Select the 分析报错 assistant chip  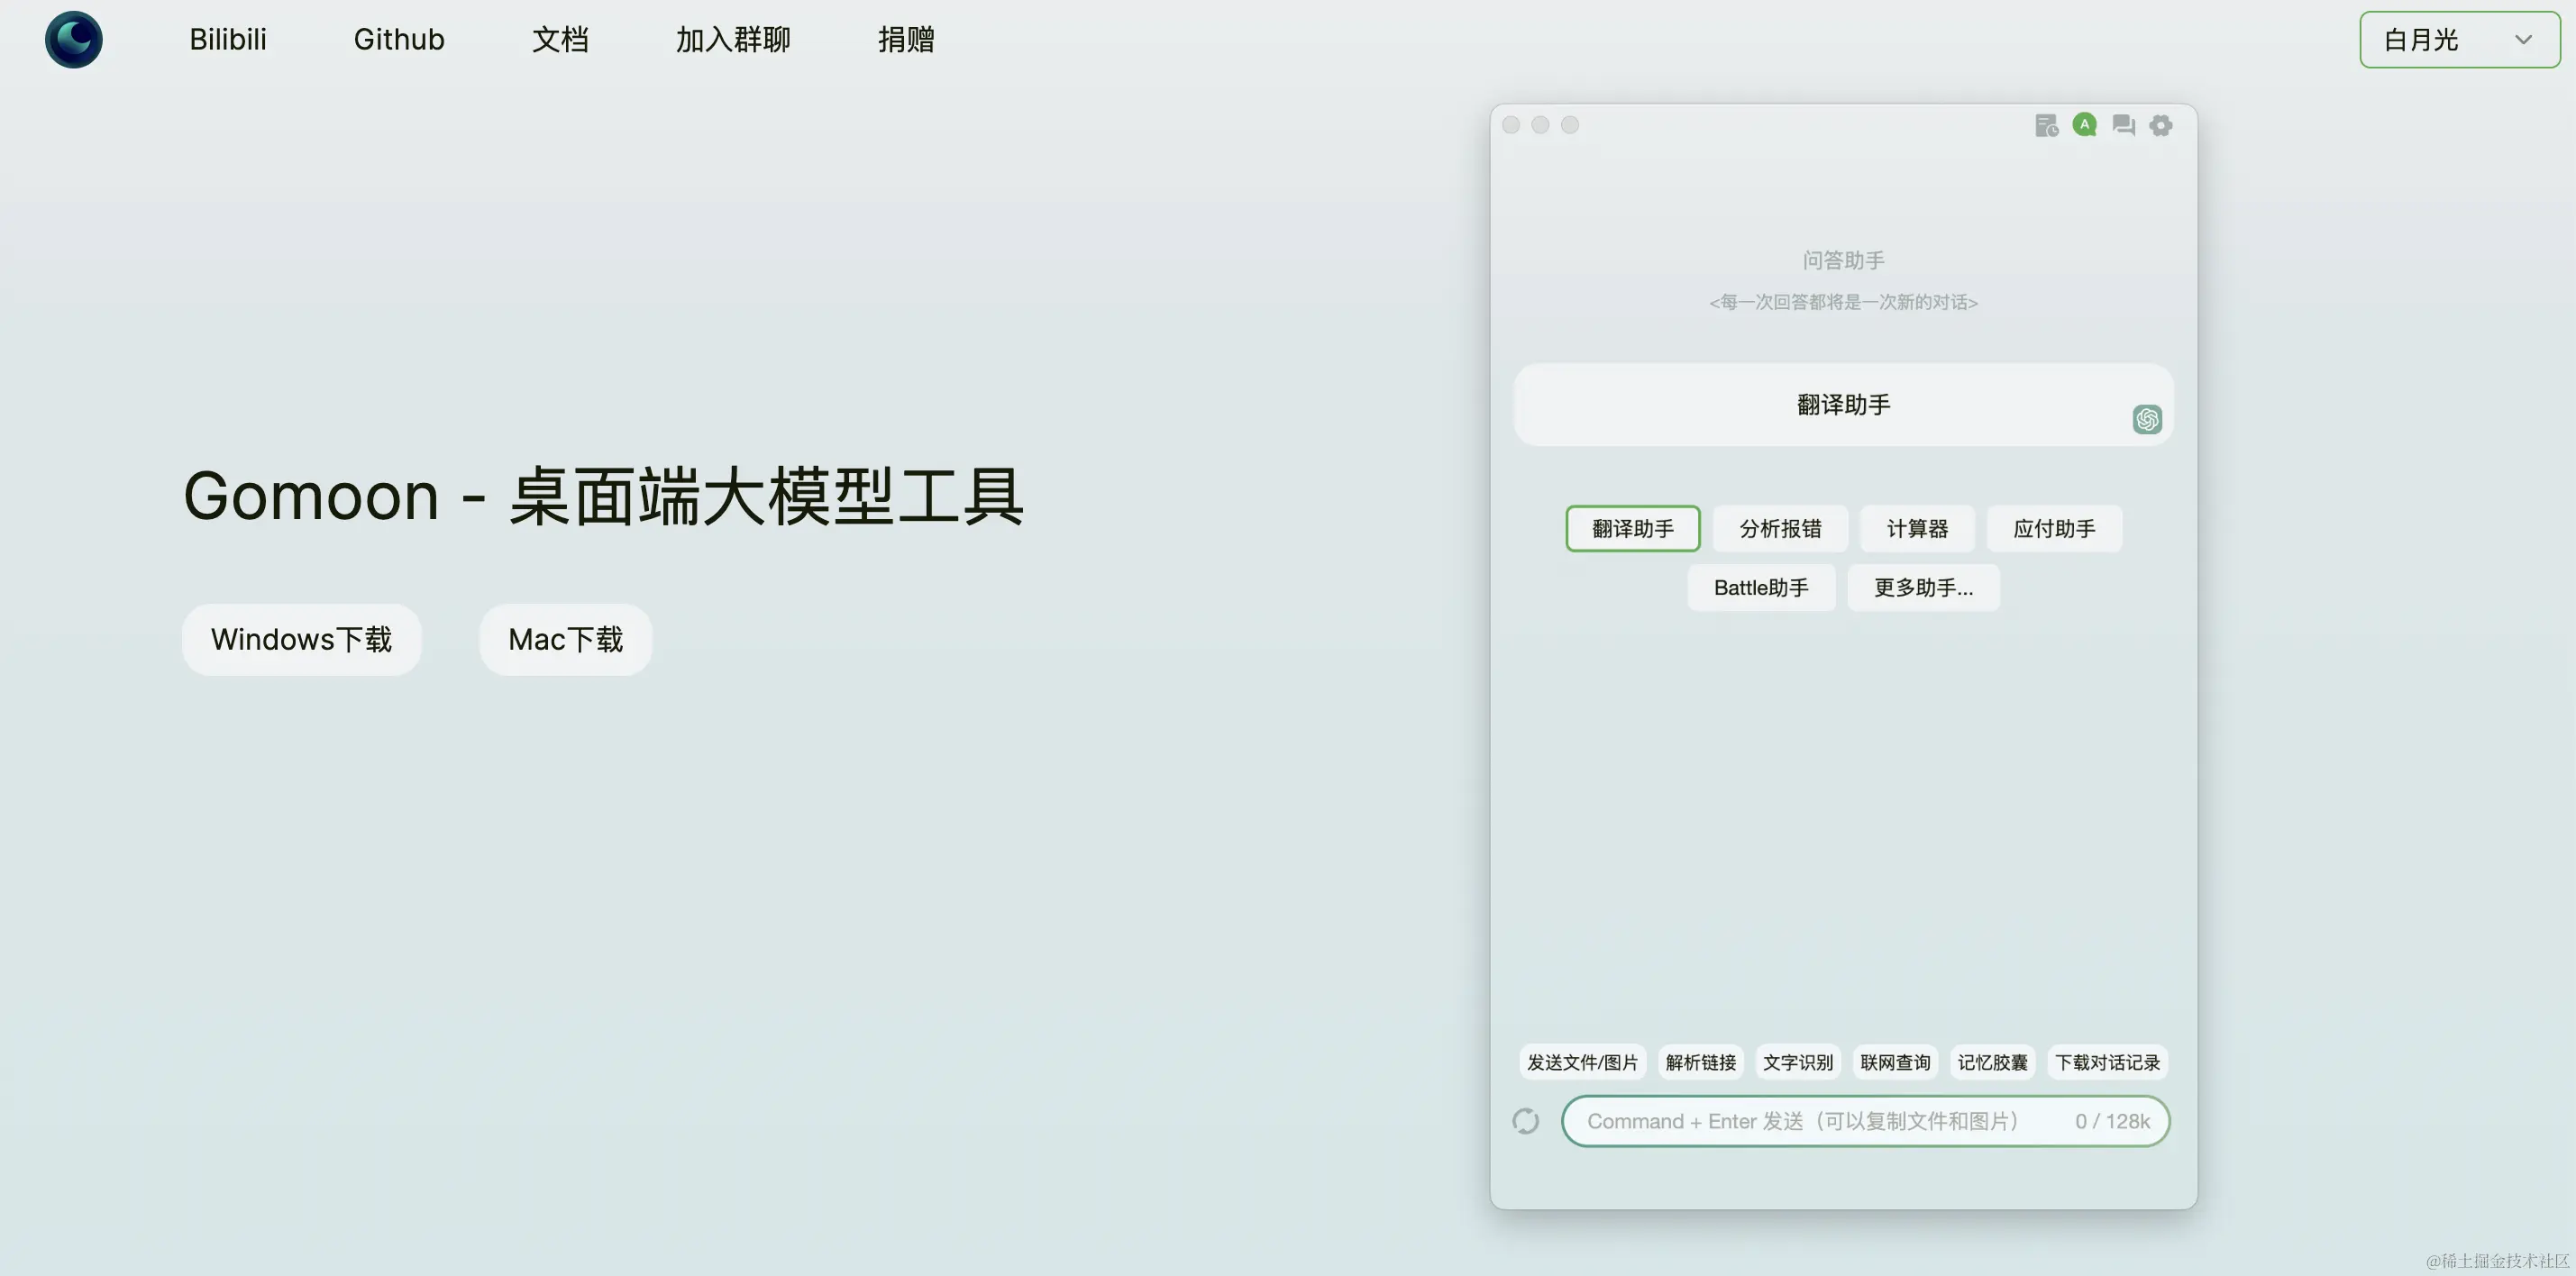(1779, 529)
